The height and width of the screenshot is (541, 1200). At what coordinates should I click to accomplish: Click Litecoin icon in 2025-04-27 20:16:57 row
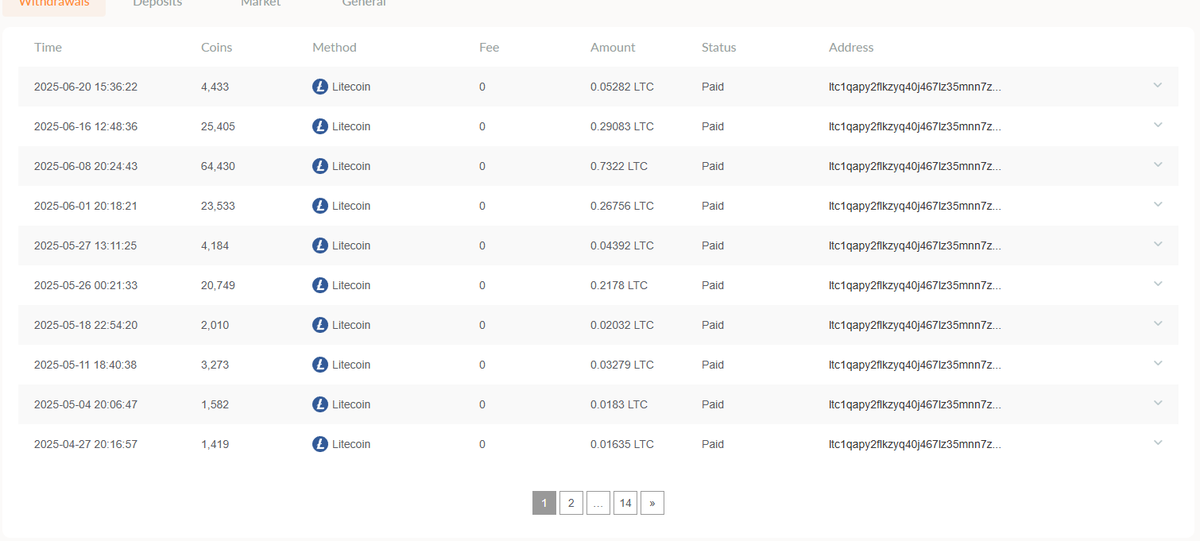[320, 444]
